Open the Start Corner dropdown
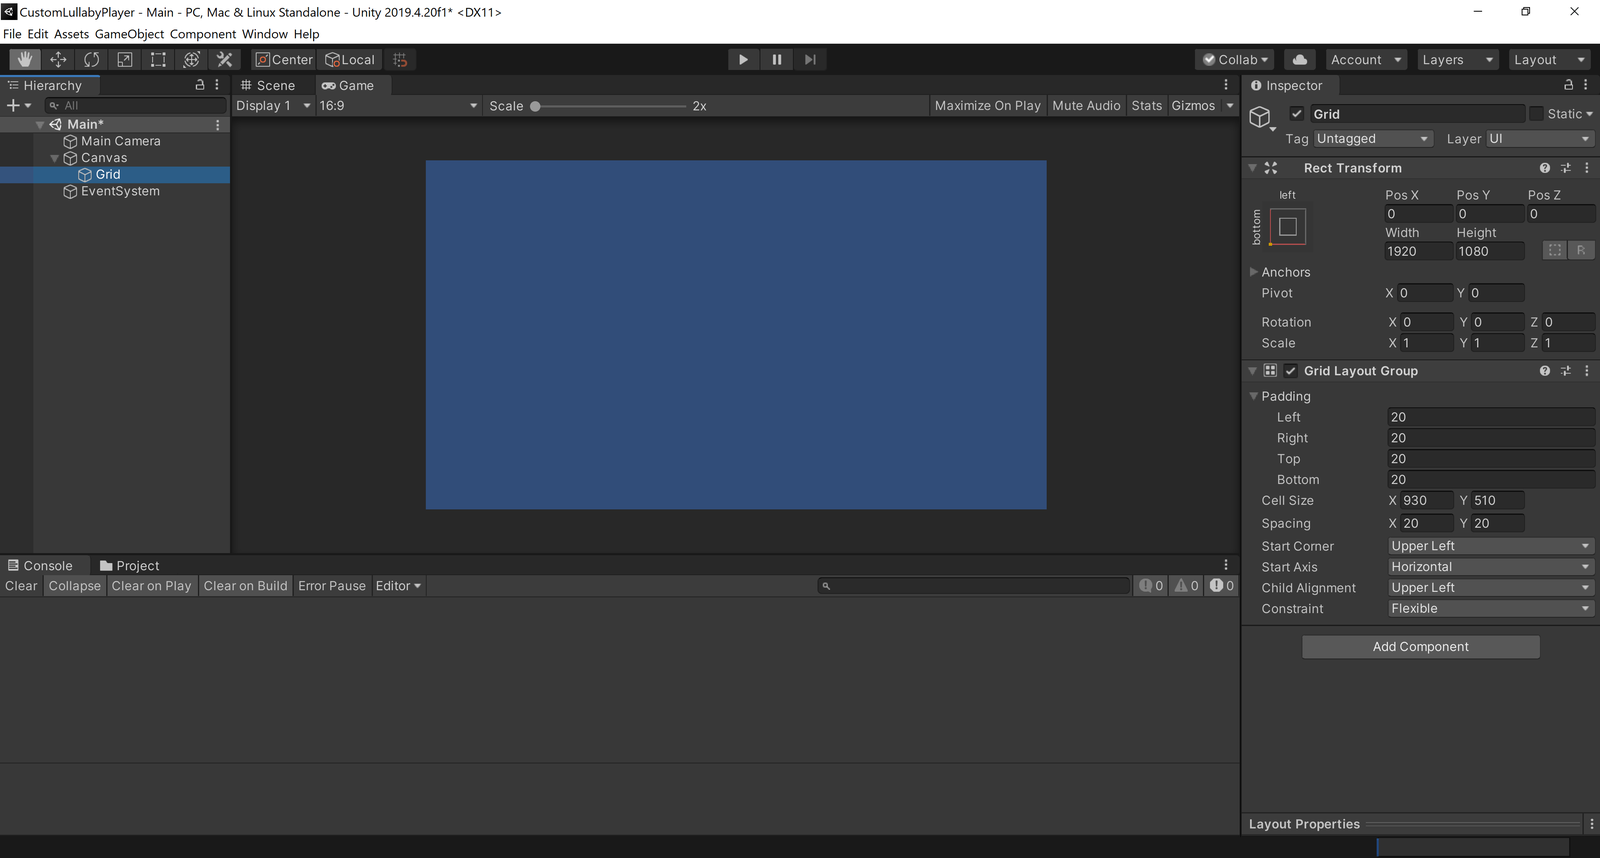This screenshot has height=858, width=1600. pos(1490,546)
